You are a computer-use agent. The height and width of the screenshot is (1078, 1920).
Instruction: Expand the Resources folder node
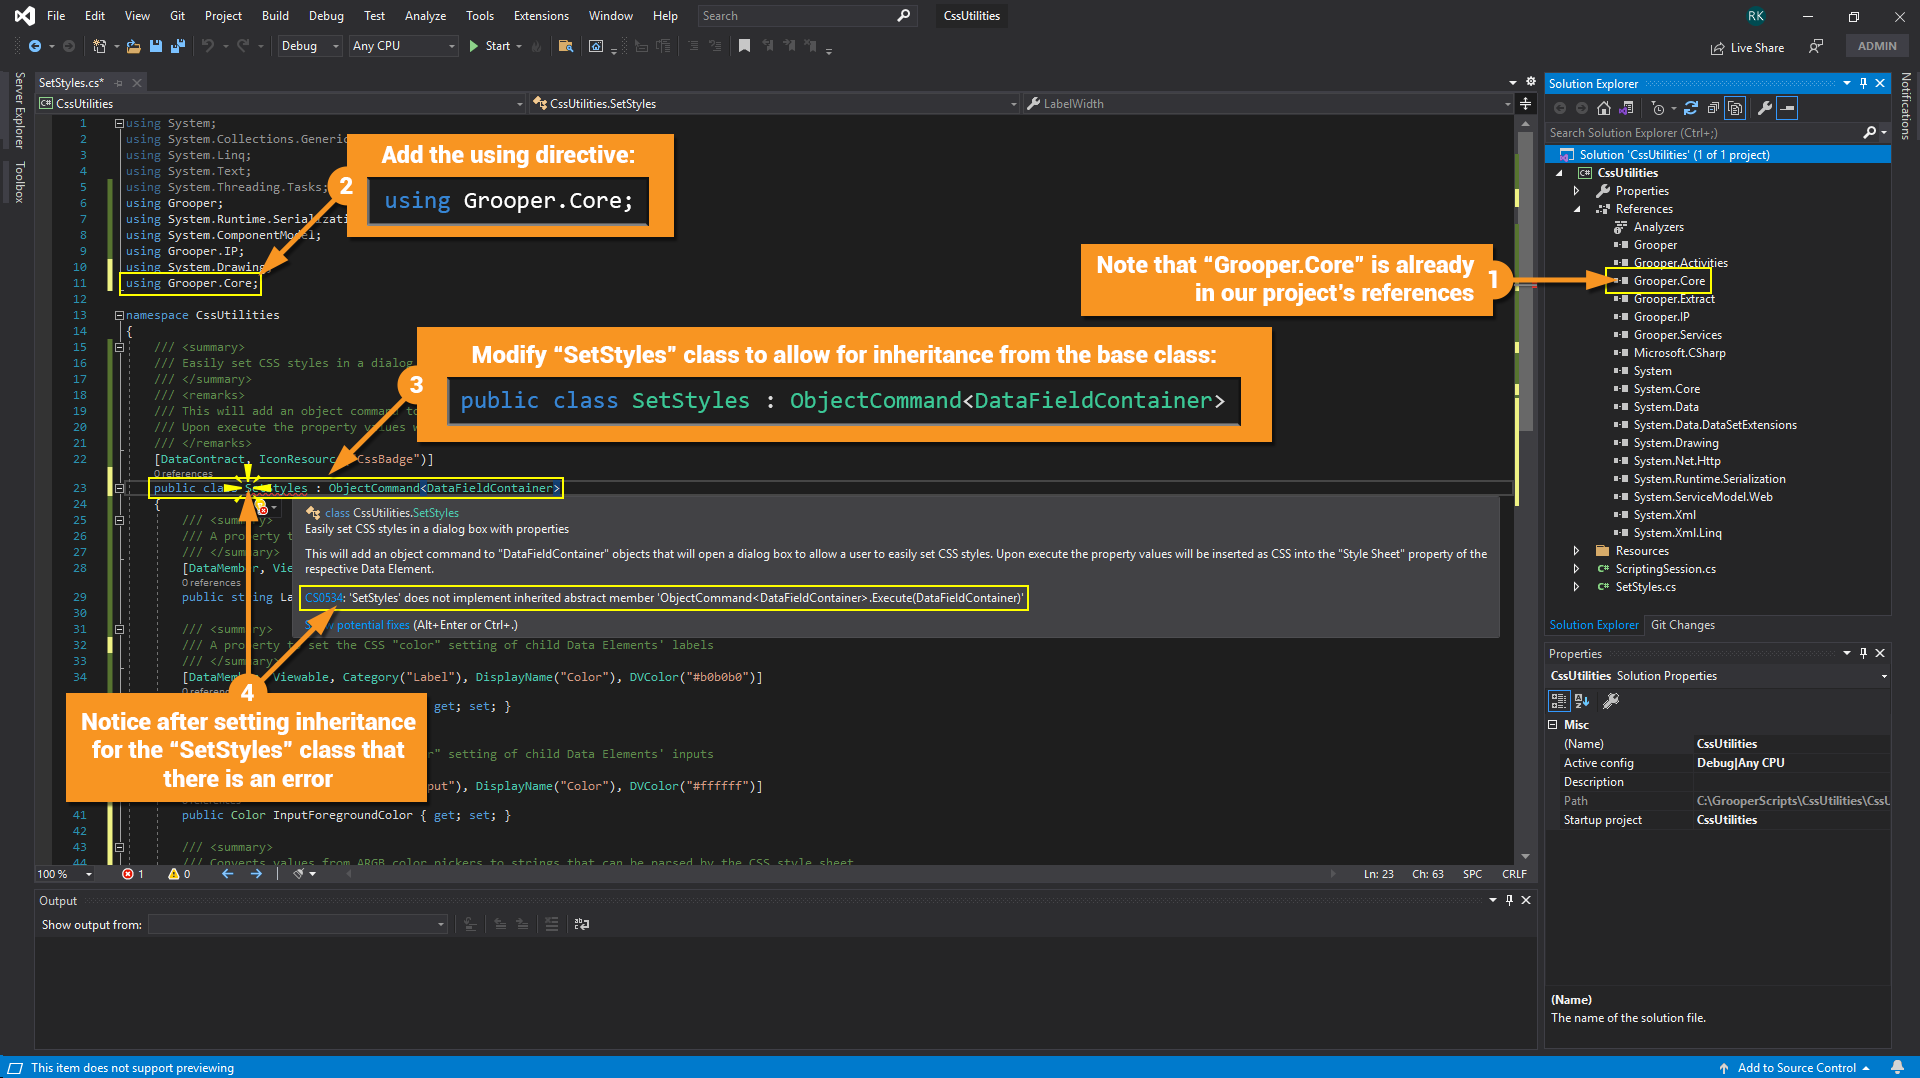click(1577, 551)
